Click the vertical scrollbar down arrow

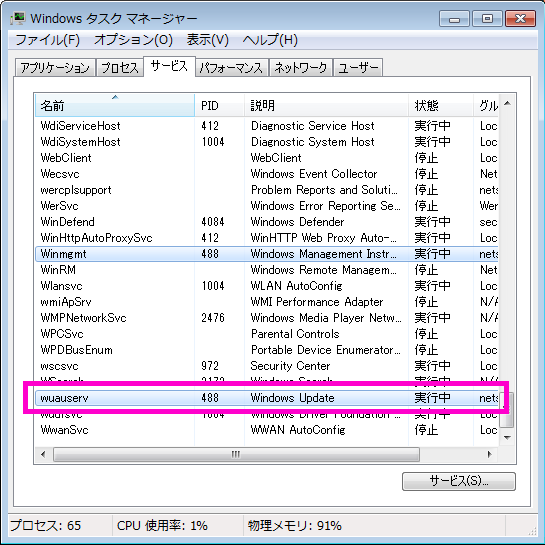(x=507, y=438)
